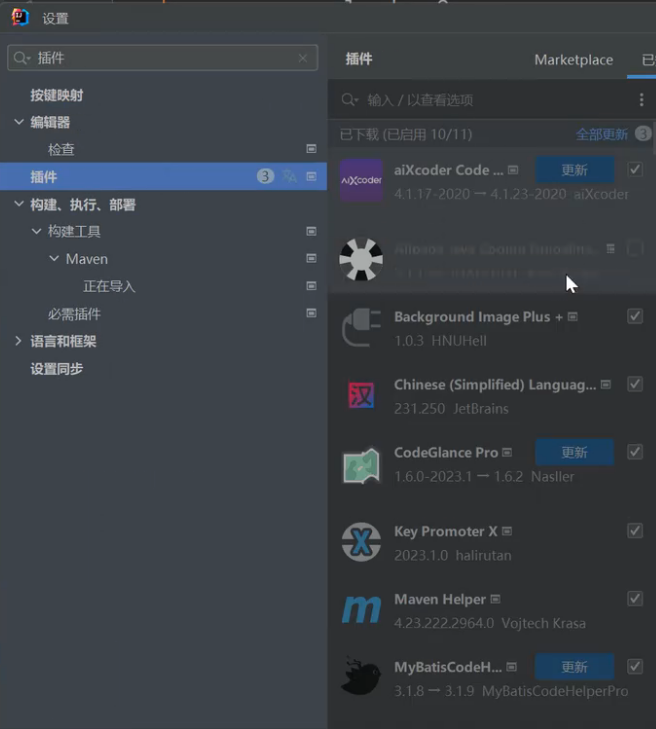The image size is (656, 729).
Task: Open the Key Promoter X plugin entry
Action: pos(492,543)
